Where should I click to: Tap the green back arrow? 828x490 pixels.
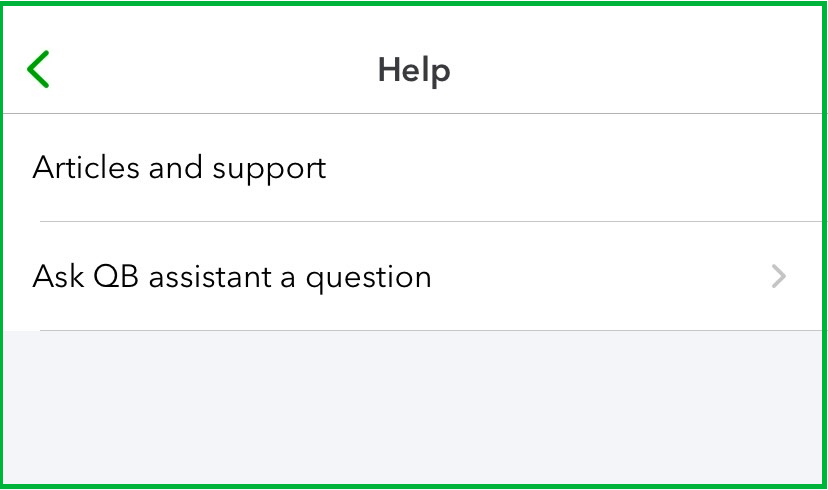pyautogui.click(x=38, y=70)
